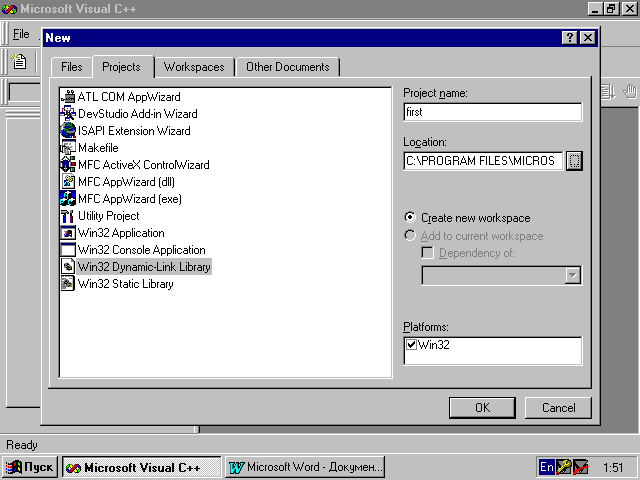Click the key icon in the system tray
The image size is (640, 480).
pyautogui.click(x=564, y=467)
